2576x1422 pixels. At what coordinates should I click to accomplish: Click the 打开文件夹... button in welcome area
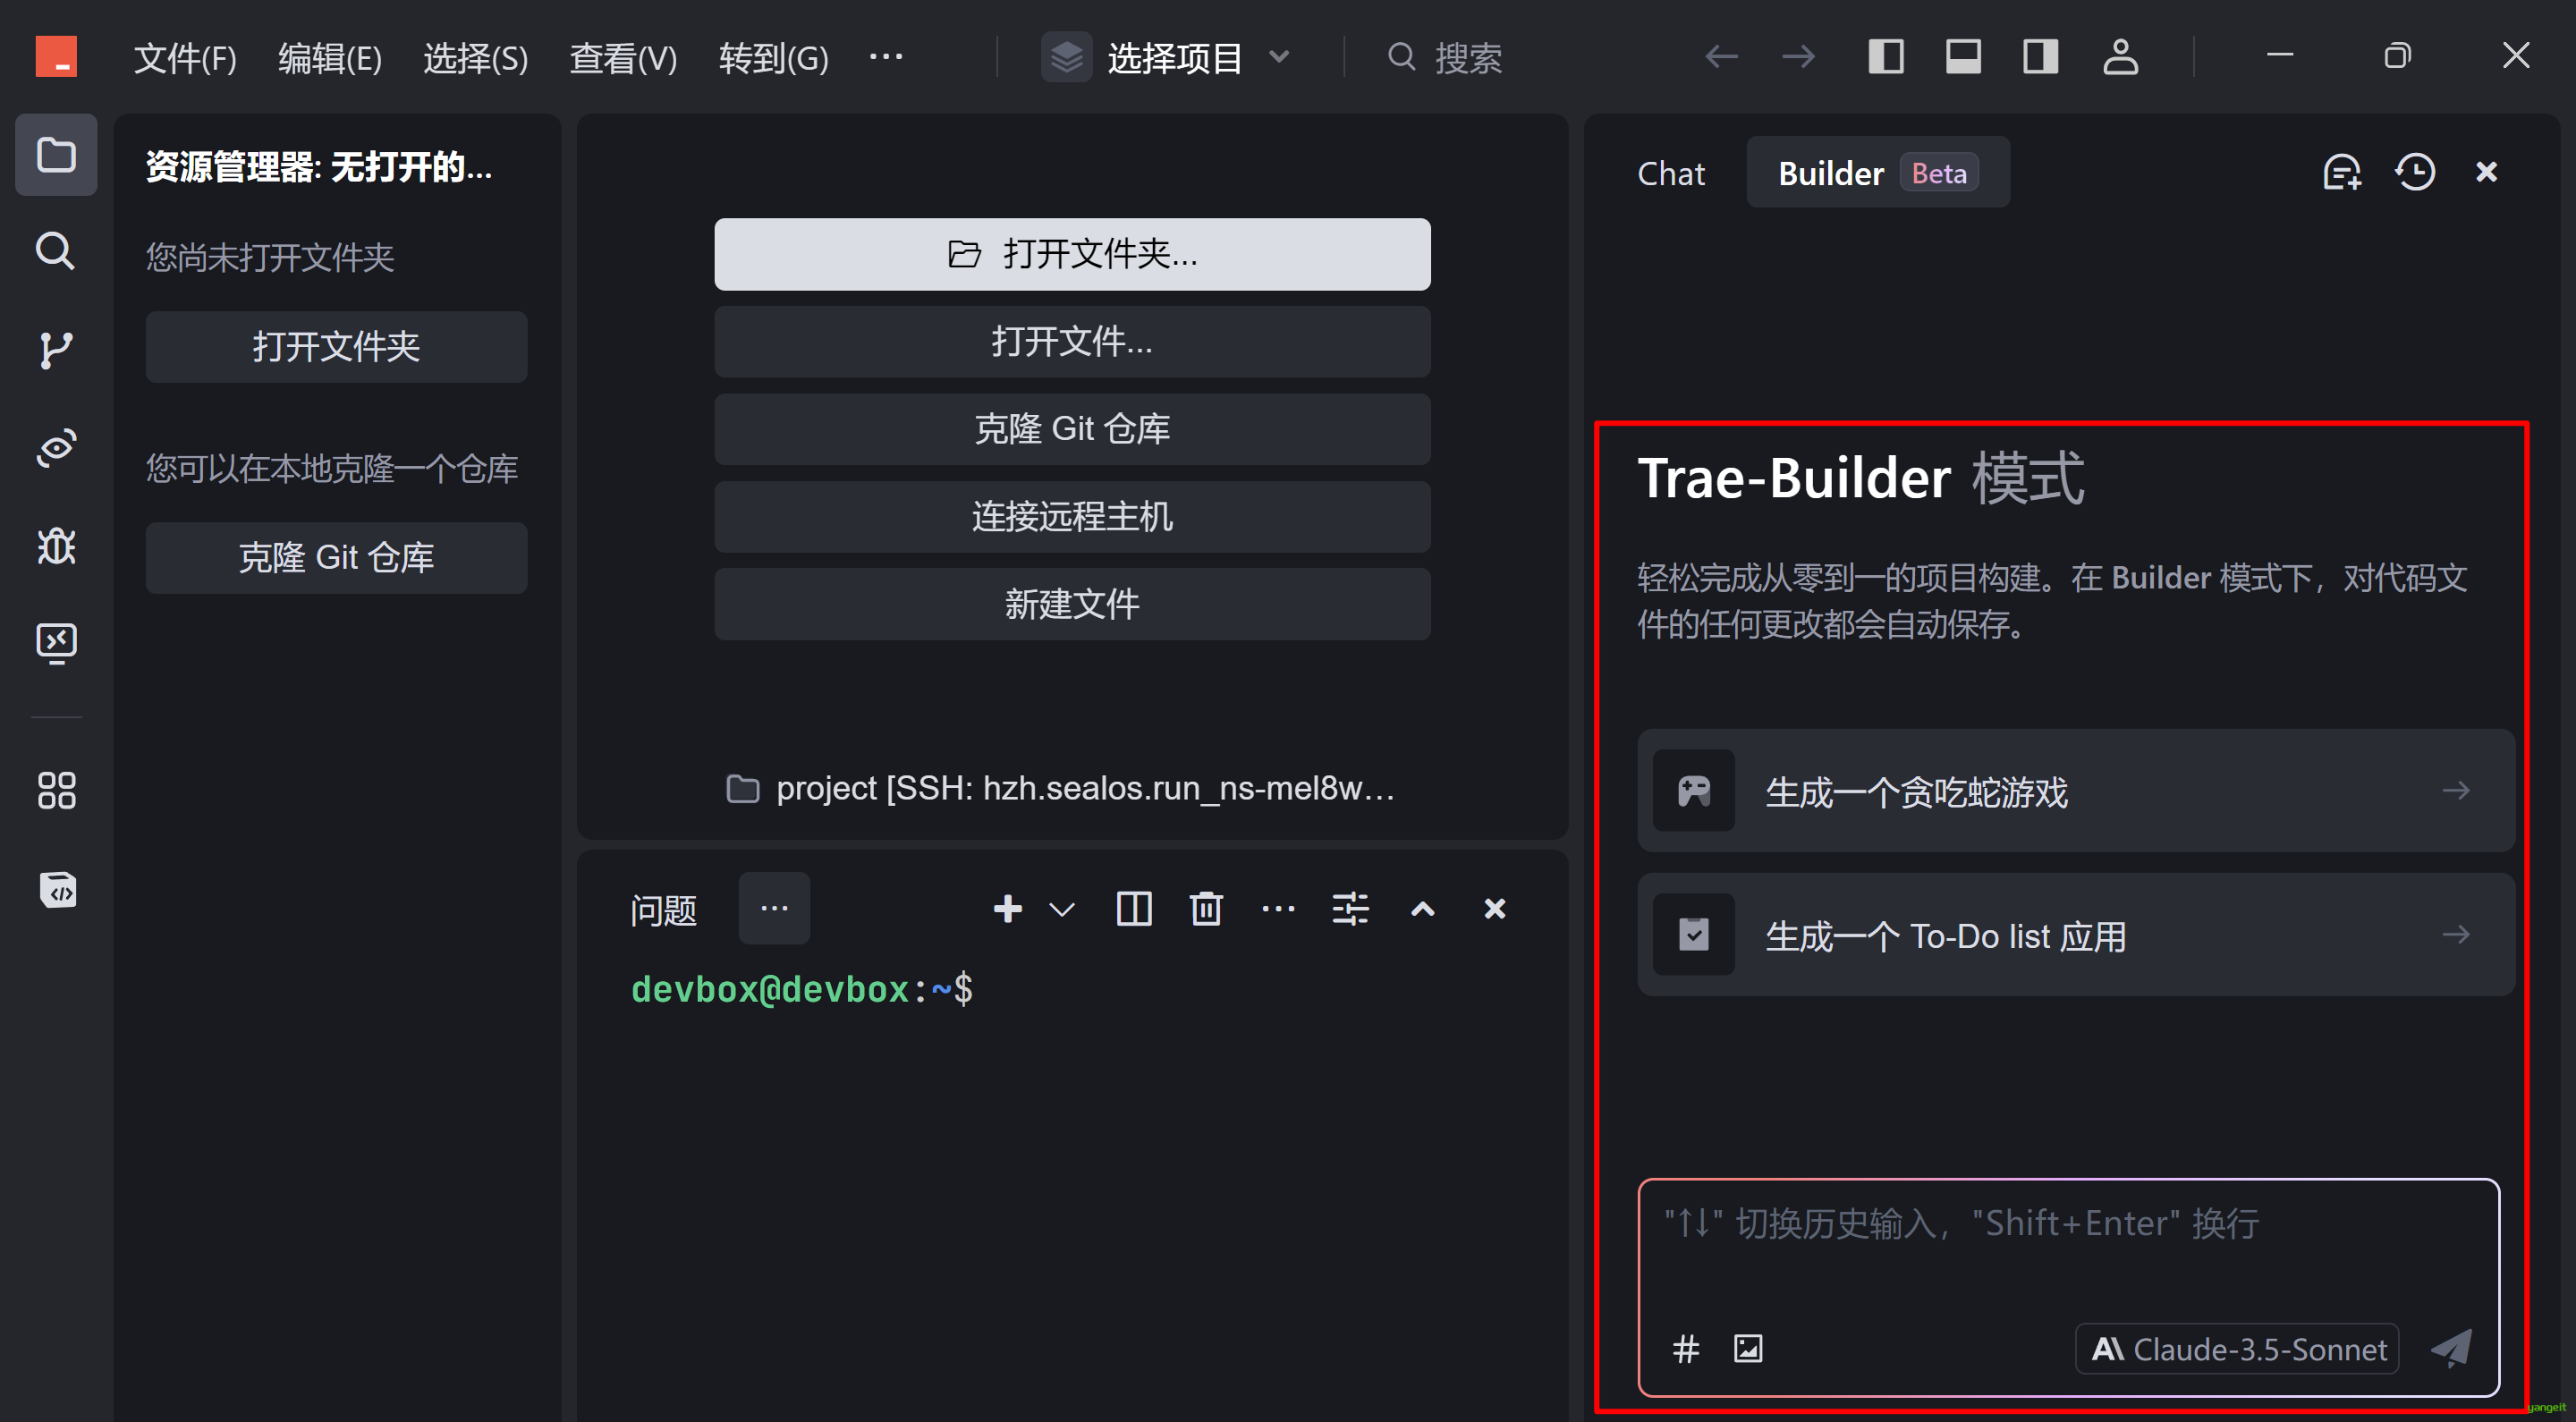pyautogui.click(x=1072, y=254)
